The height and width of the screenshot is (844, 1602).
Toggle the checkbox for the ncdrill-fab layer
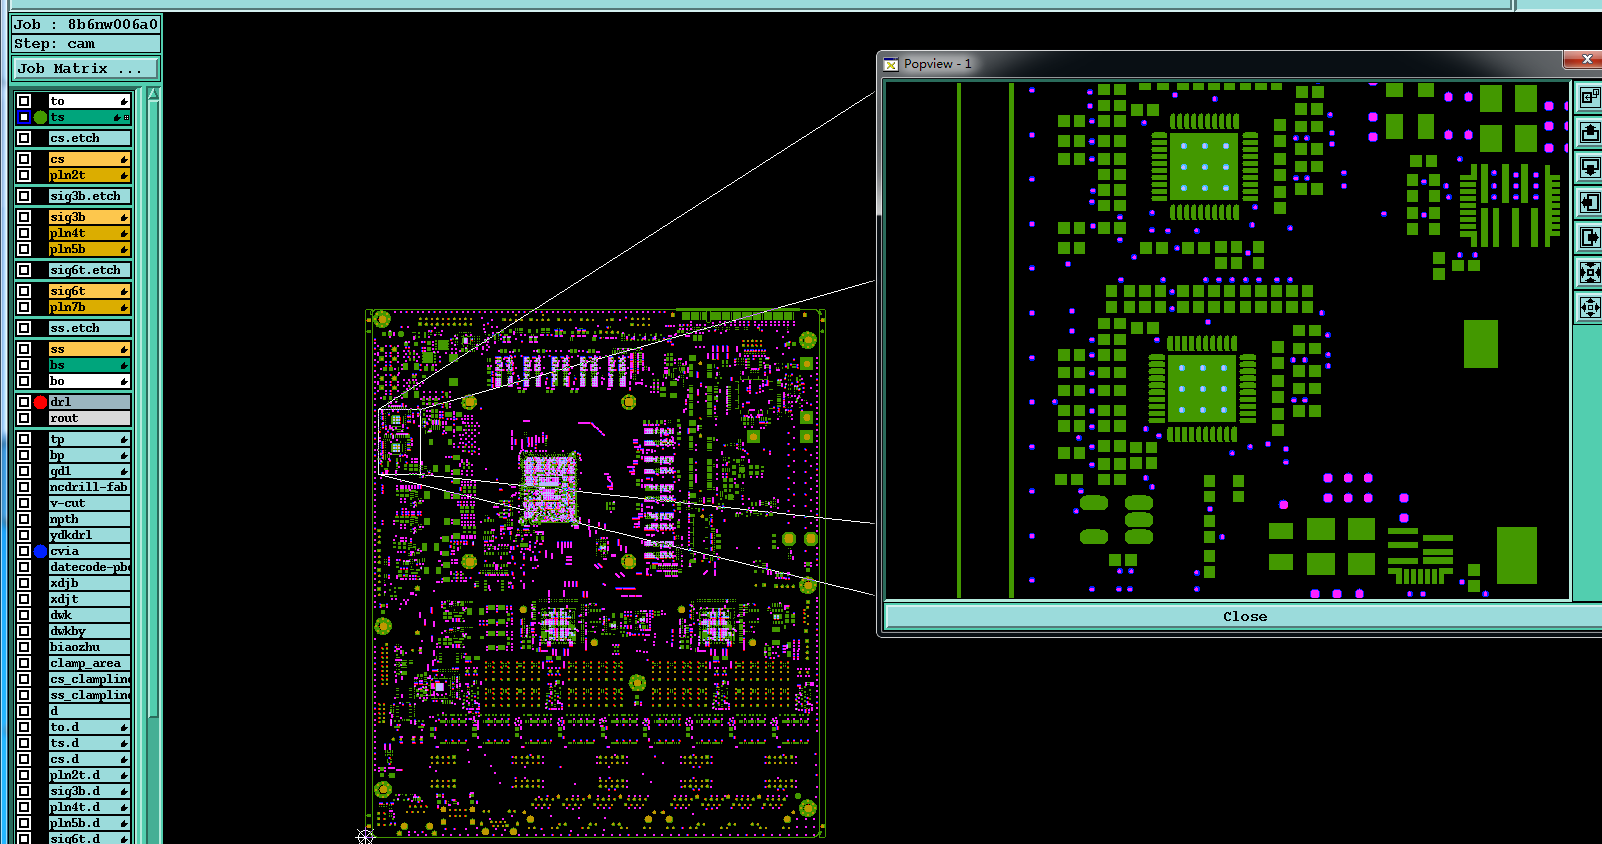coord(24,487)
